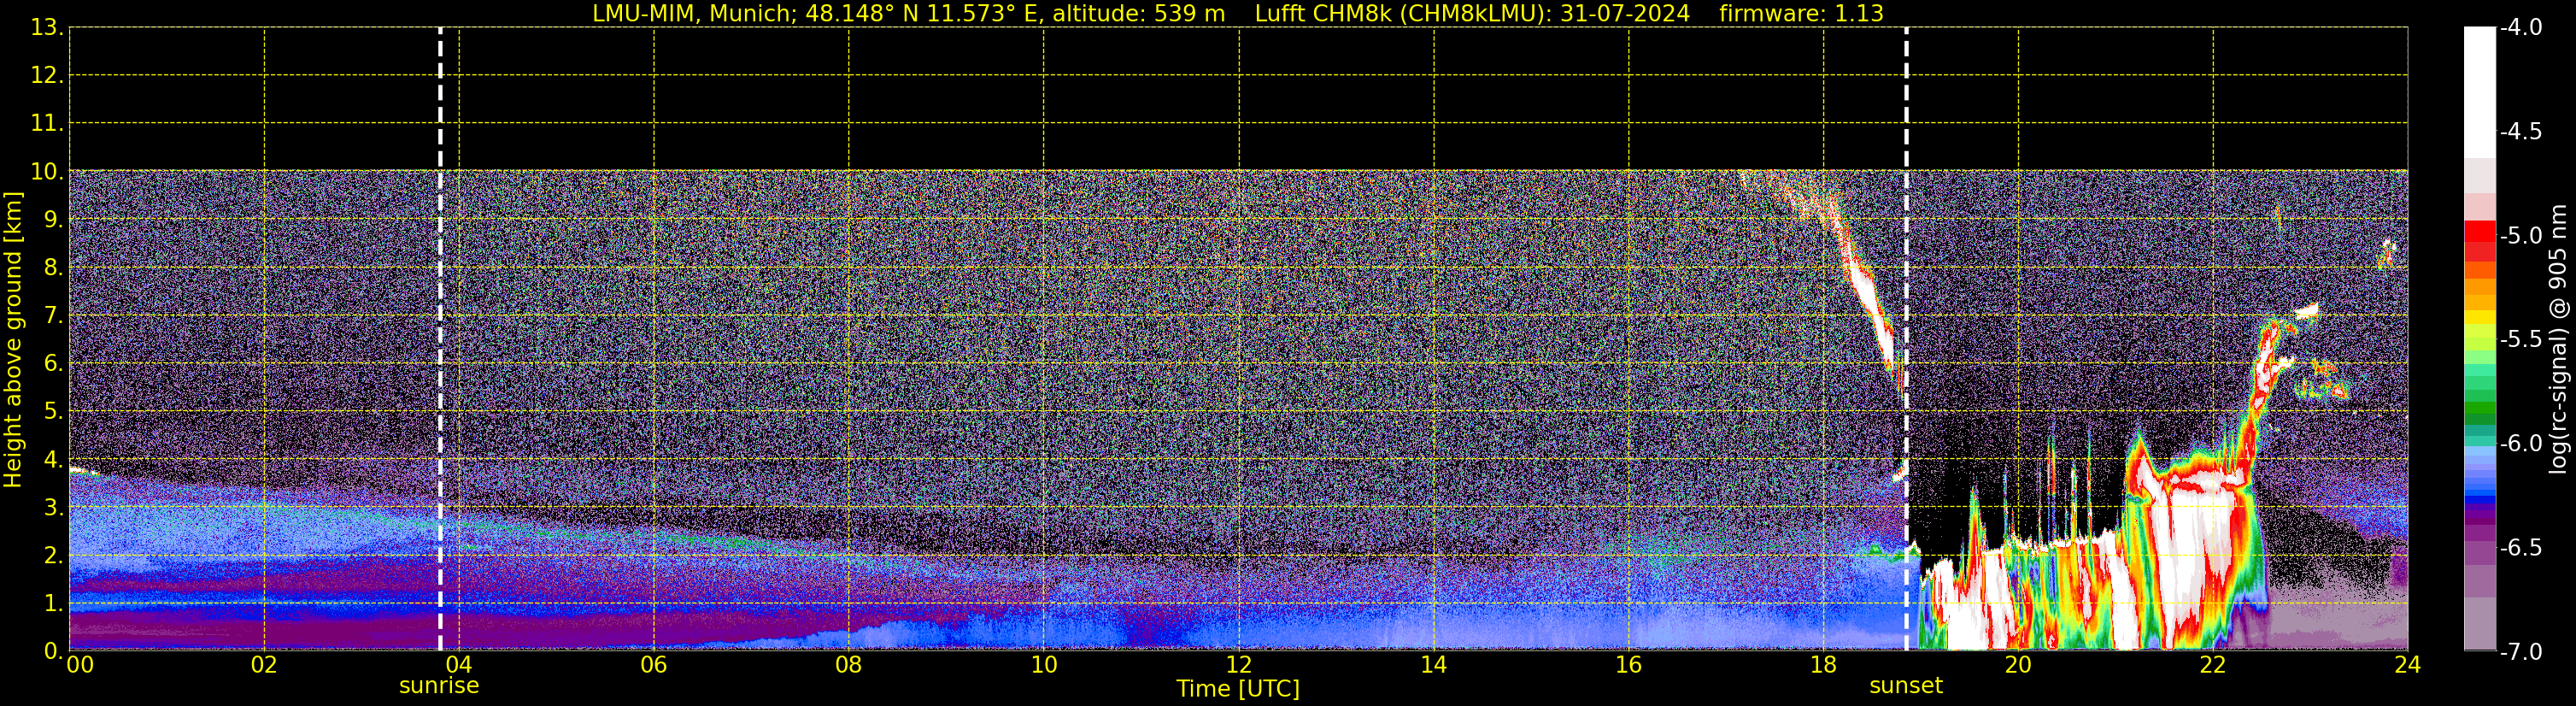Click height-axis tick label "12."

[47, 76]
